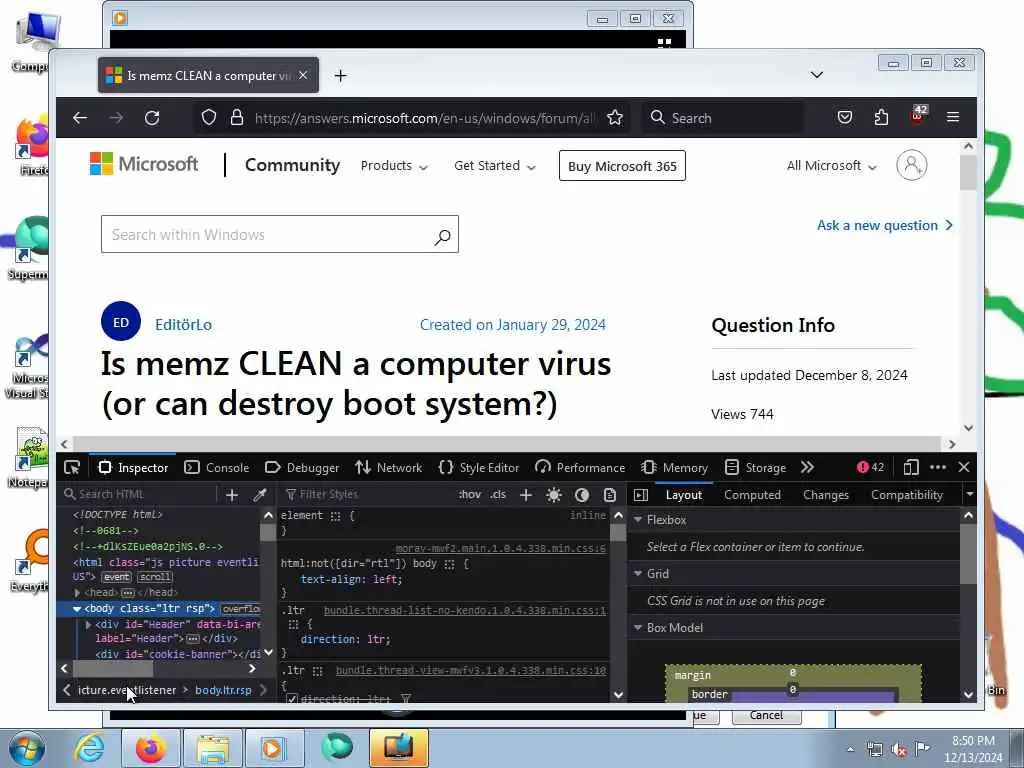Open the Memory tab
The width and height of the screenshot is (1024, 768).
[675, 468]
